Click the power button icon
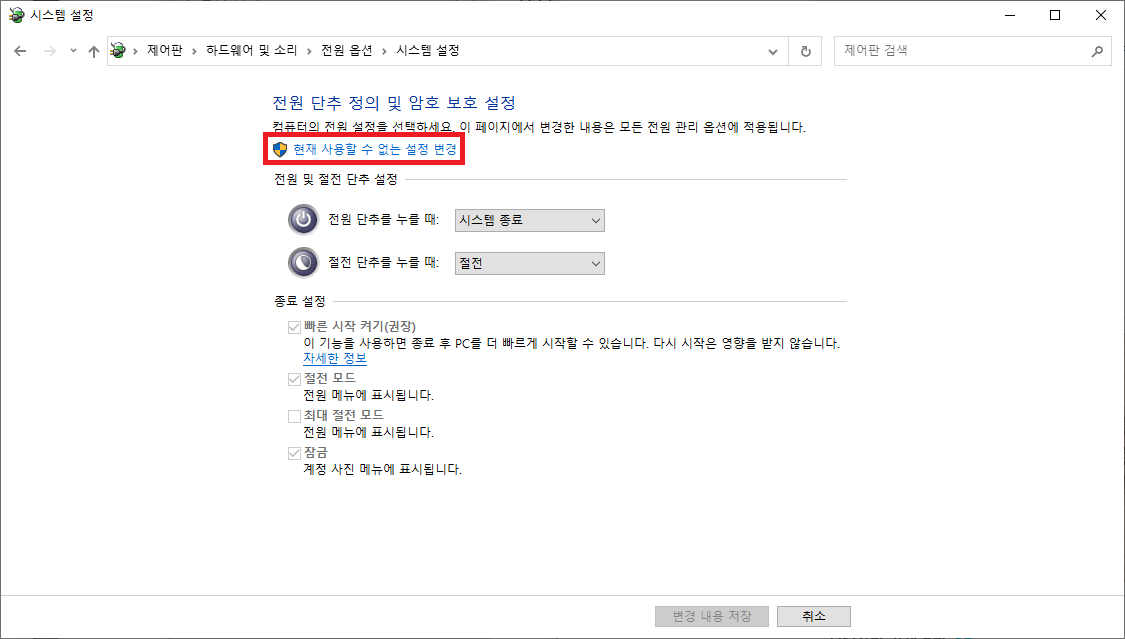The width and height of the screenshot is (1125, 639). click(303, 219)
